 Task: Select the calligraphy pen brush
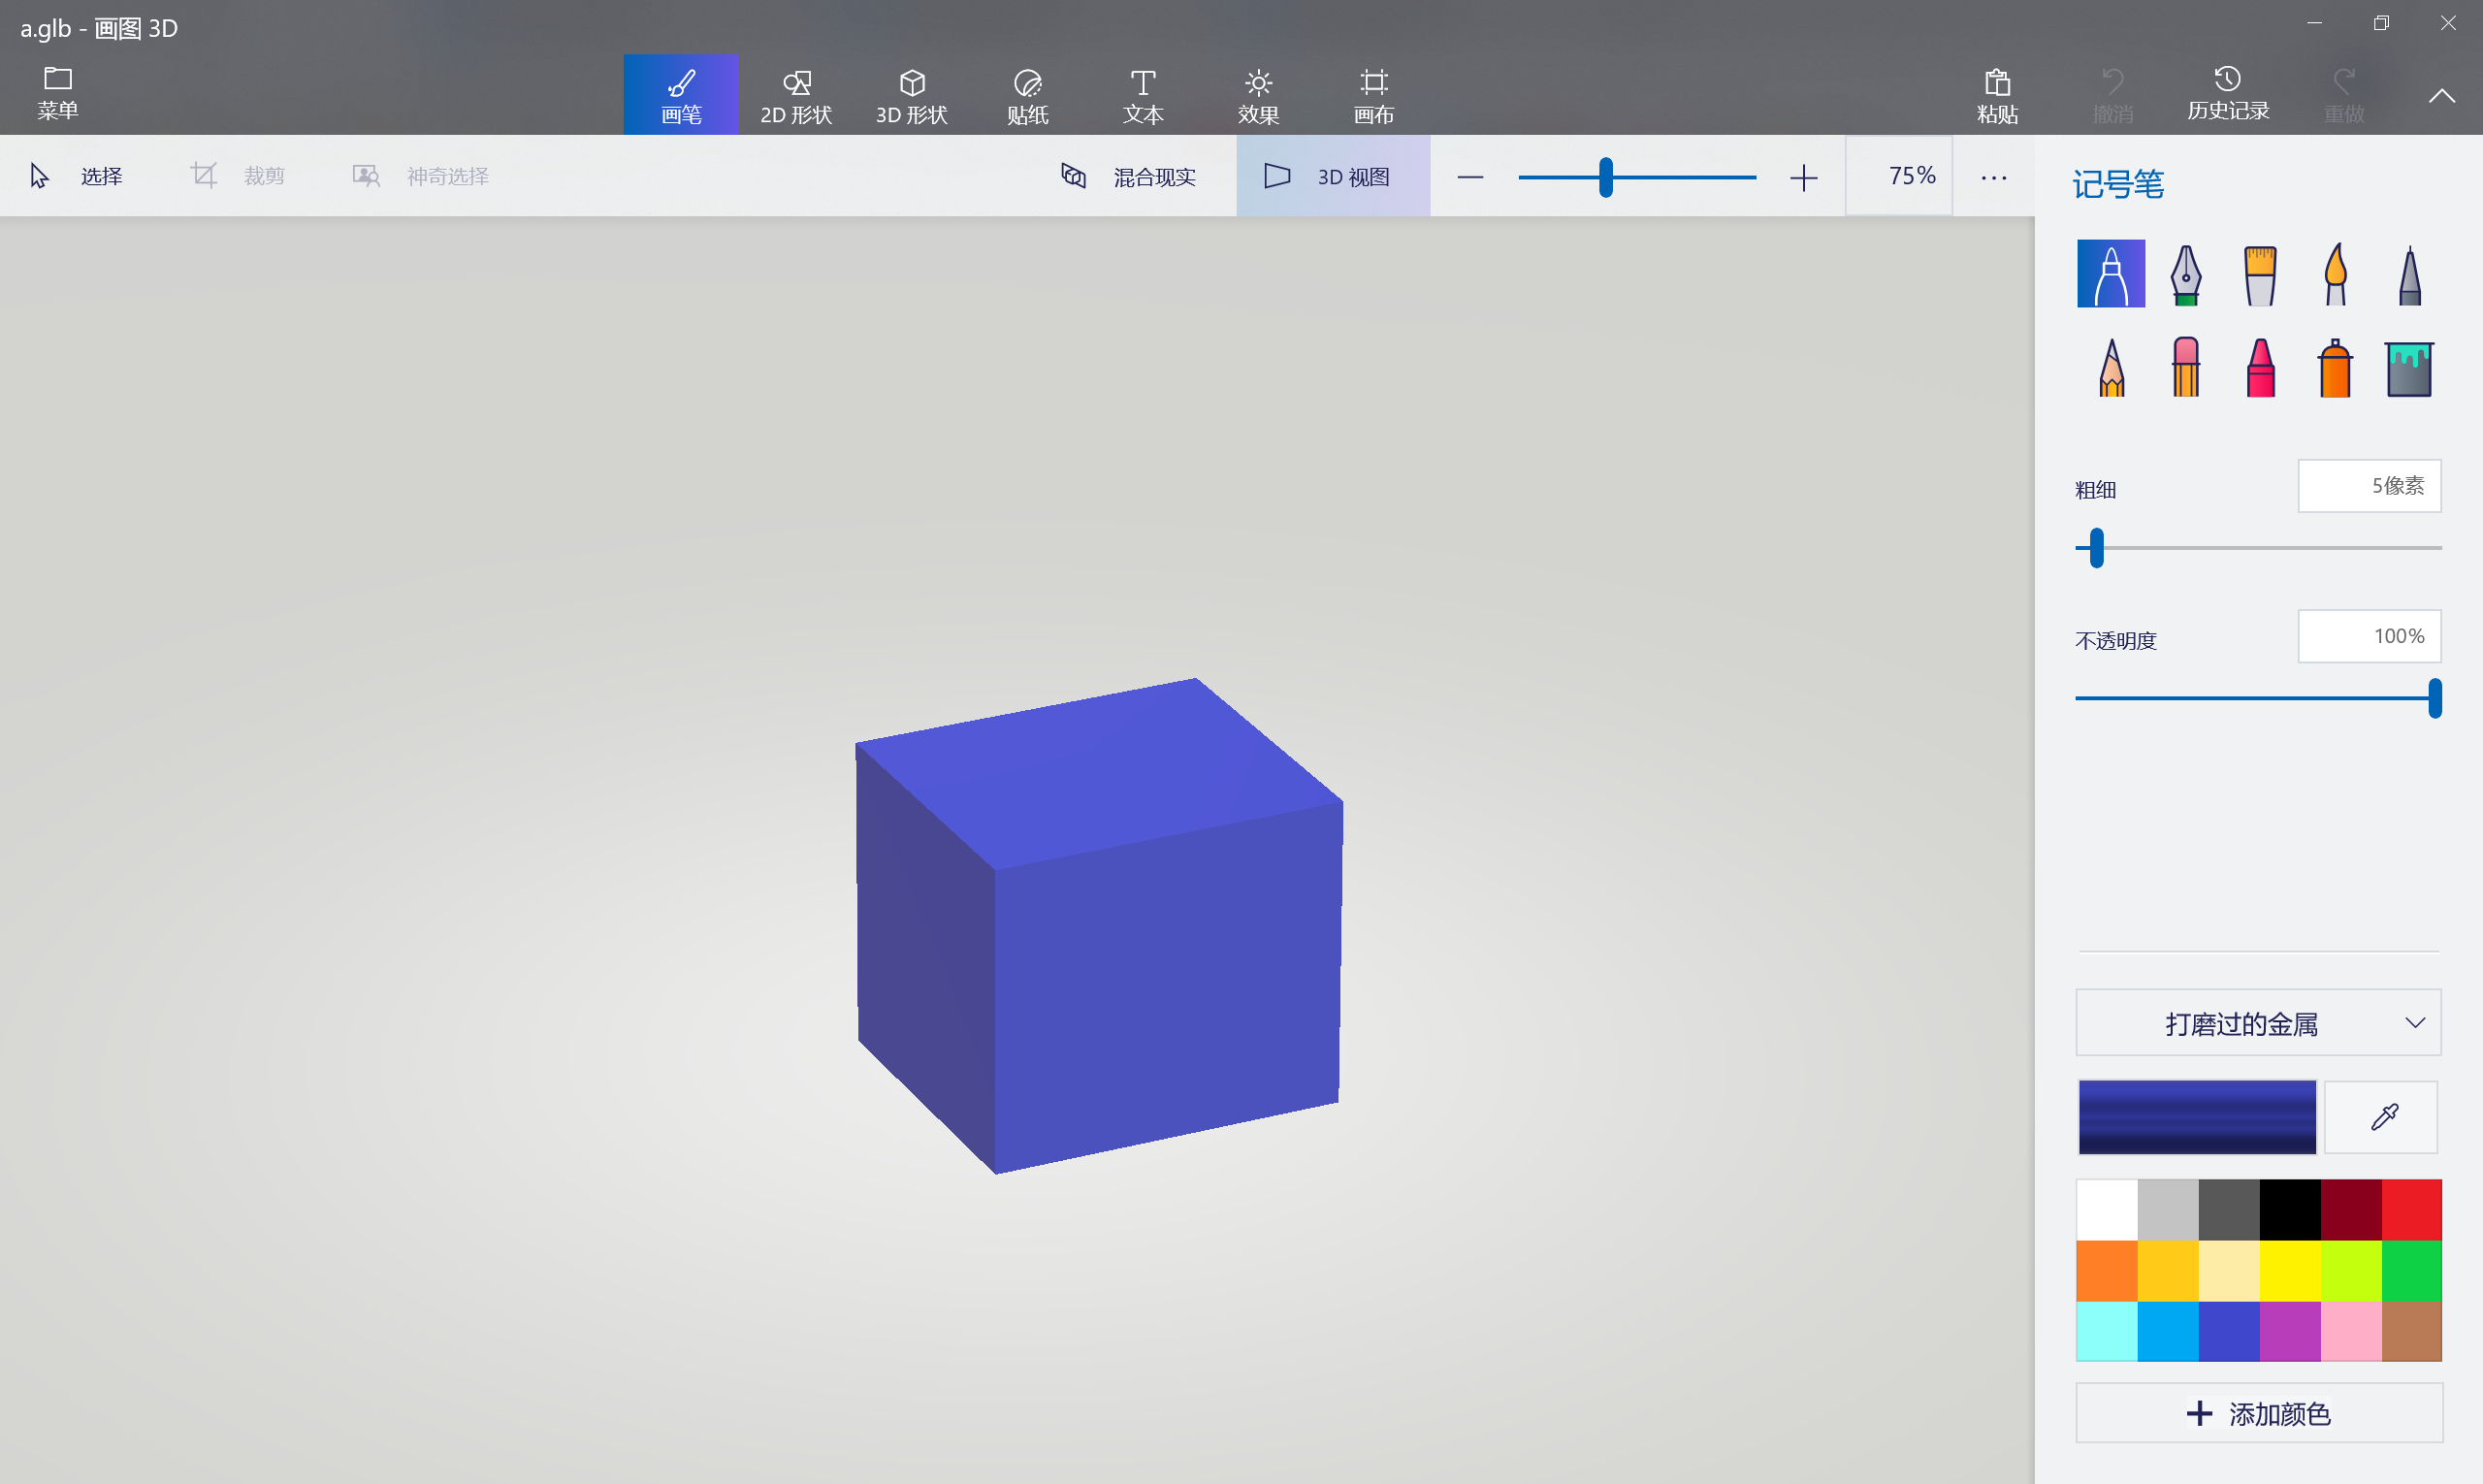[2185, 274]
